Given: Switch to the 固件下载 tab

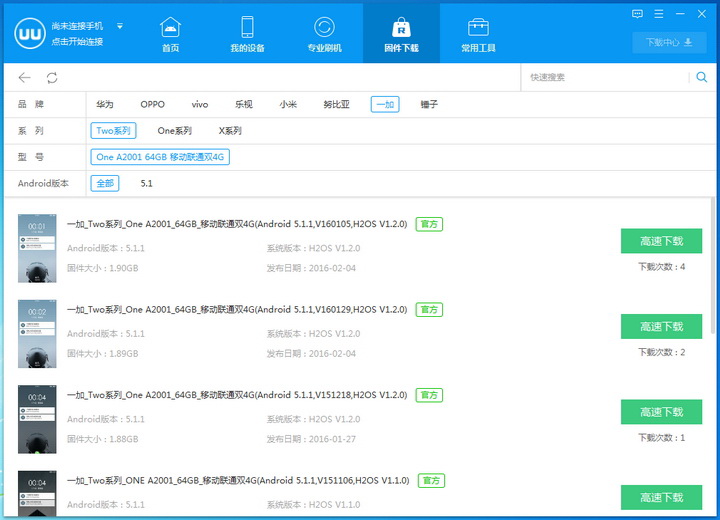Looking at the screenshot, I should [401, 33].
